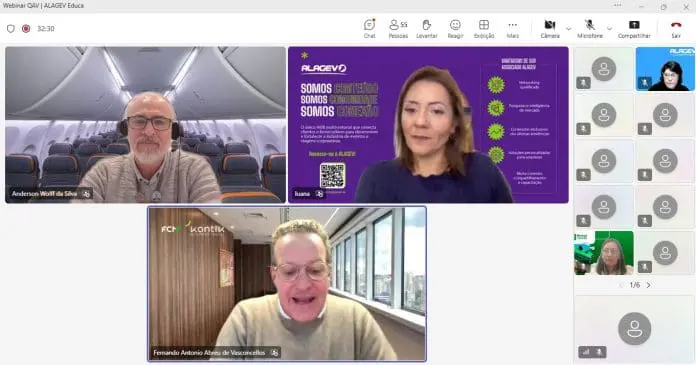The height and width of the screenshot is (365, 696).
Task: Click the name label Anderson Wolff da Silva
Action: (44, 194)
